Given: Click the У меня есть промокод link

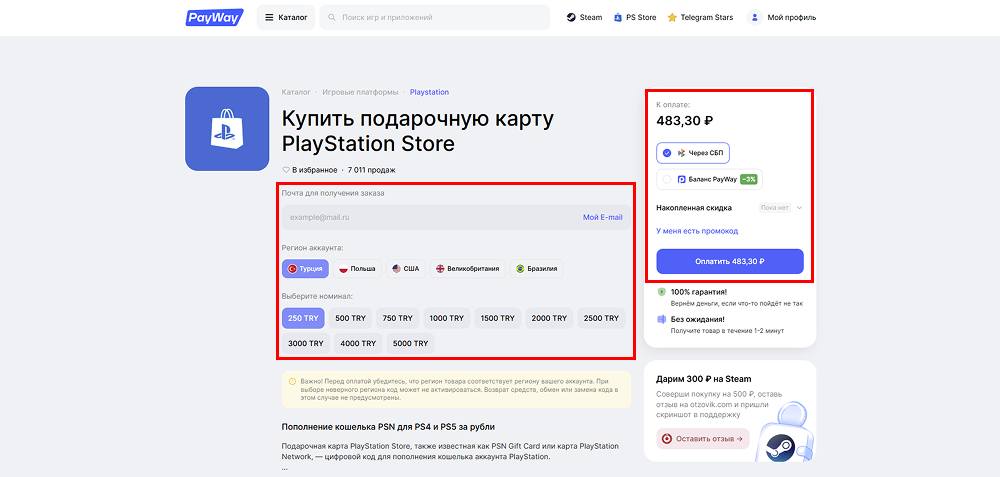Looking at the screenshot, I should (697, 231).
